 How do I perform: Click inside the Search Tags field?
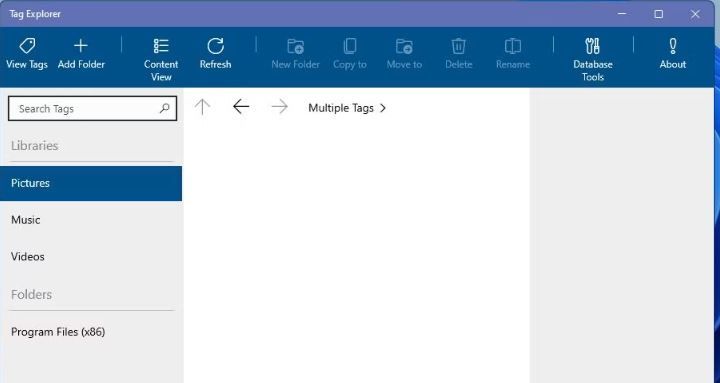coord(92,108)
